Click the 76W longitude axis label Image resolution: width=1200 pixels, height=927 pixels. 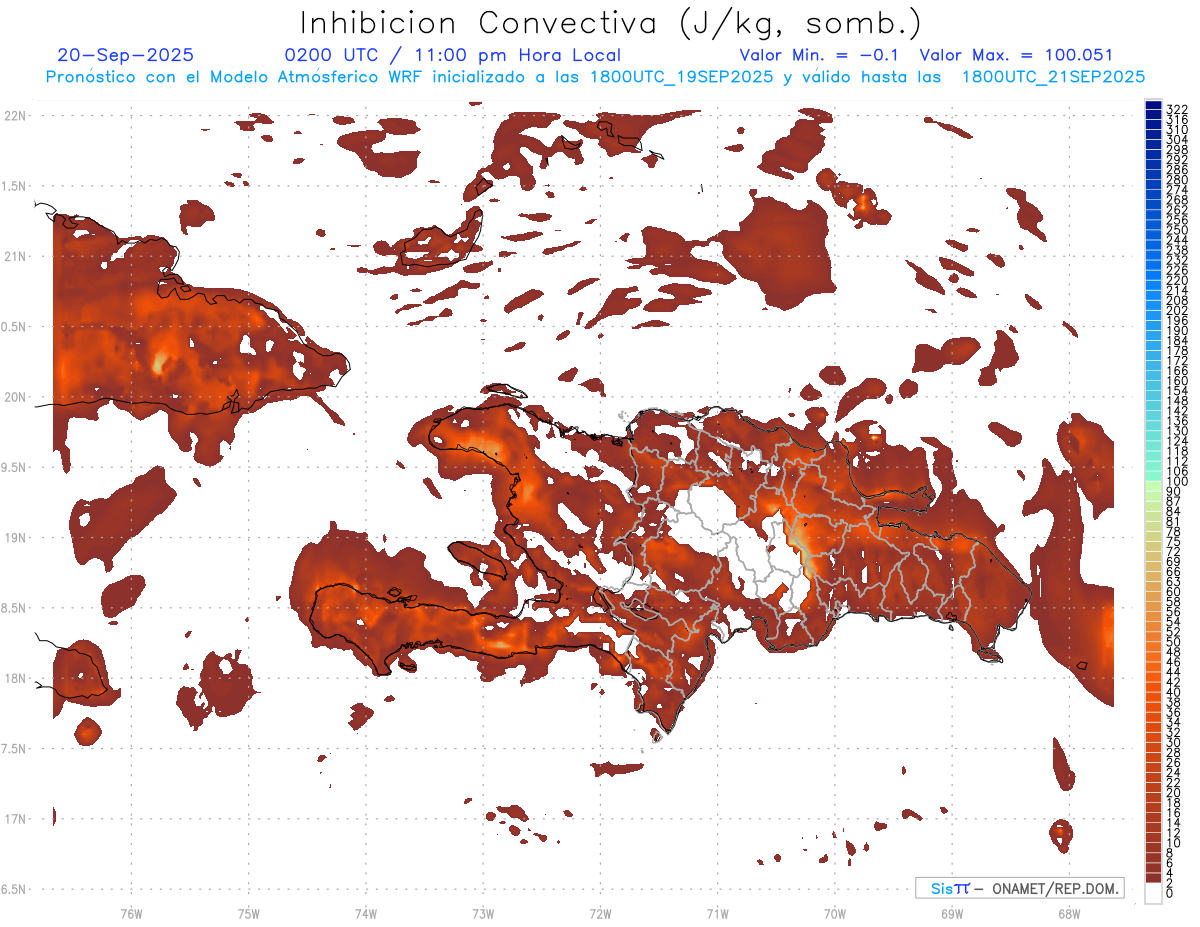[x=131, y=912]
